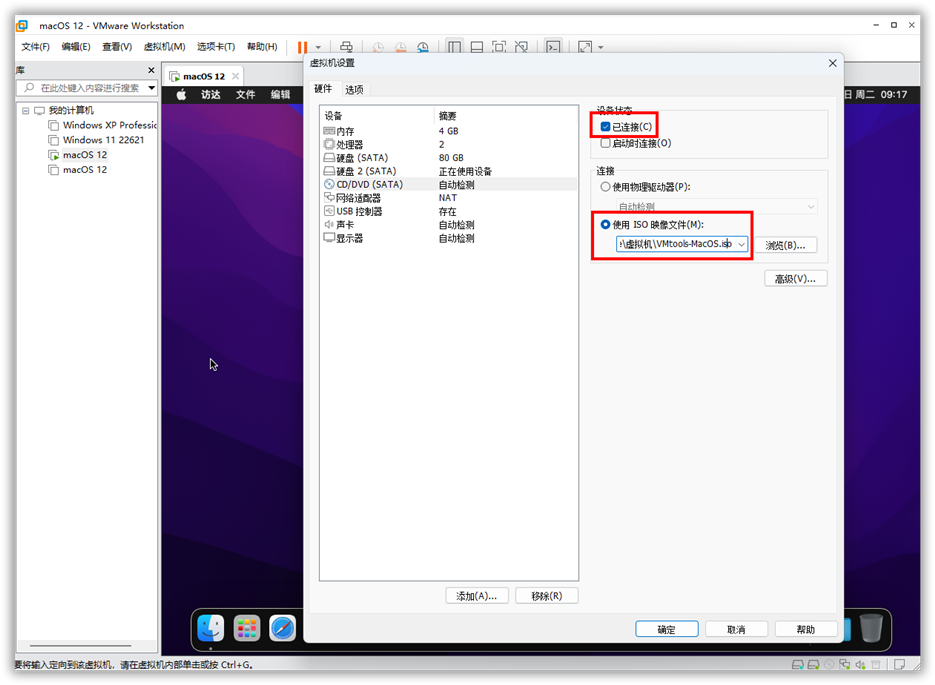
Task: Toggle the Connected (已连接) checkbox
Action: point(605,126)
